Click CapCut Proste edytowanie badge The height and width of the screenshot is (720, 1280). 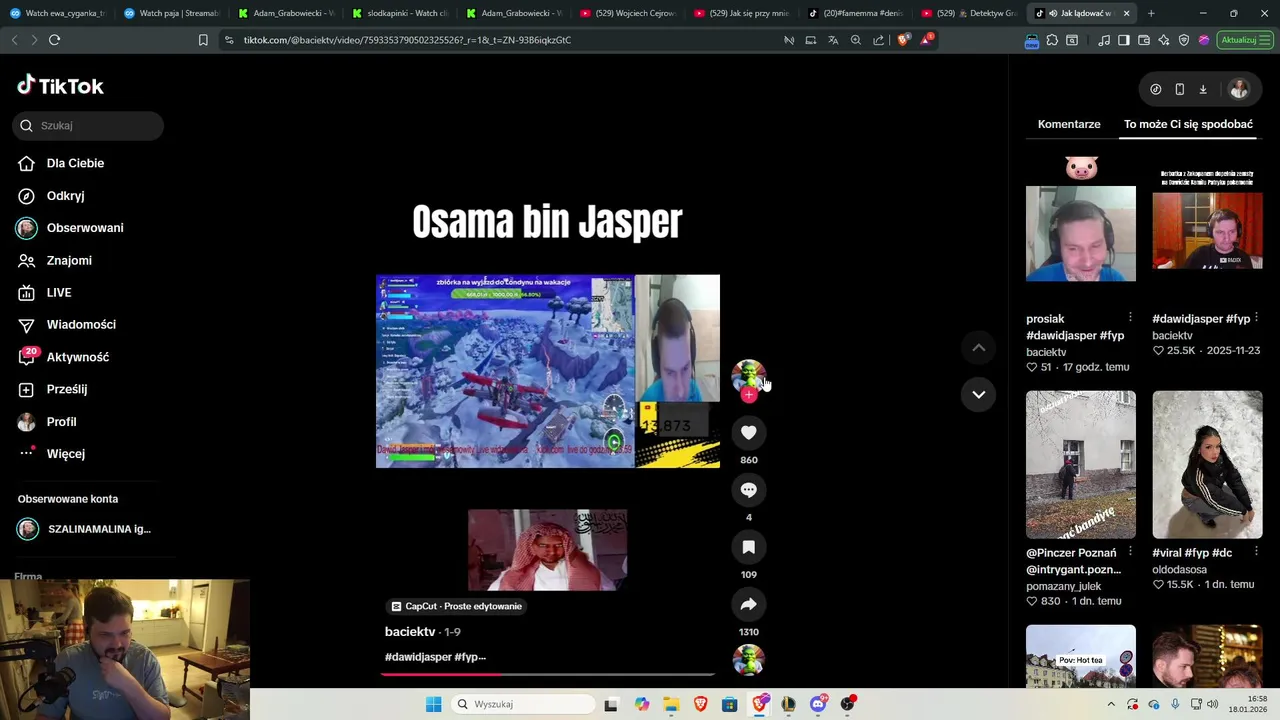tap(456, 606)
